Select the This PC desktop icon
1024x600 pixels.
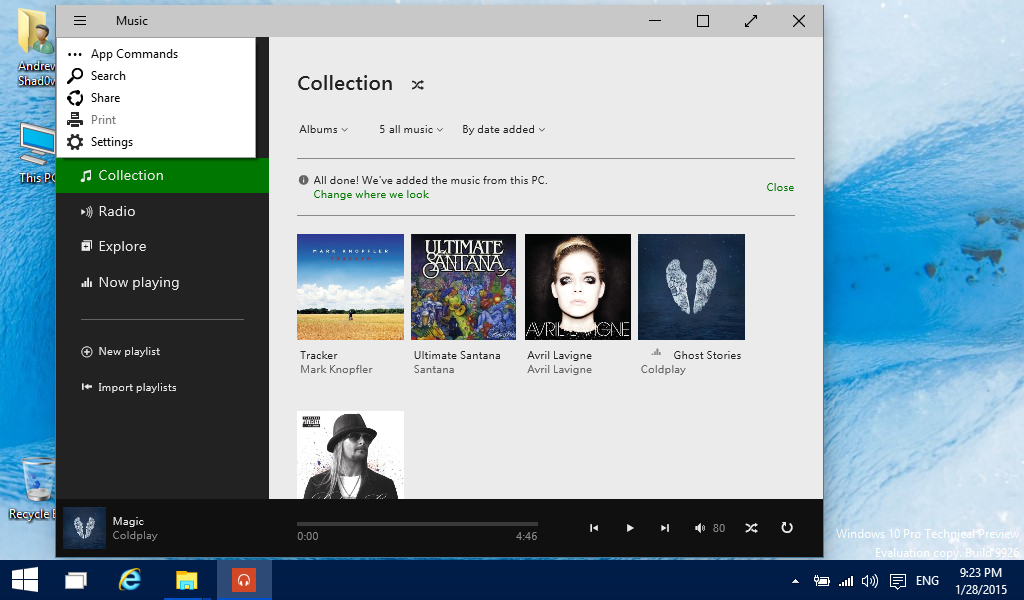[36, 153]
